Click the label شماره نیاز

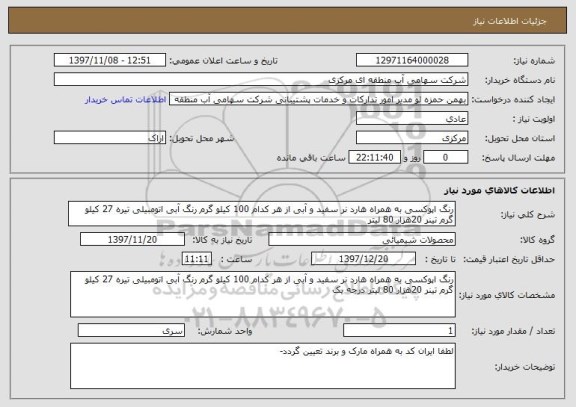pos(534,61)
